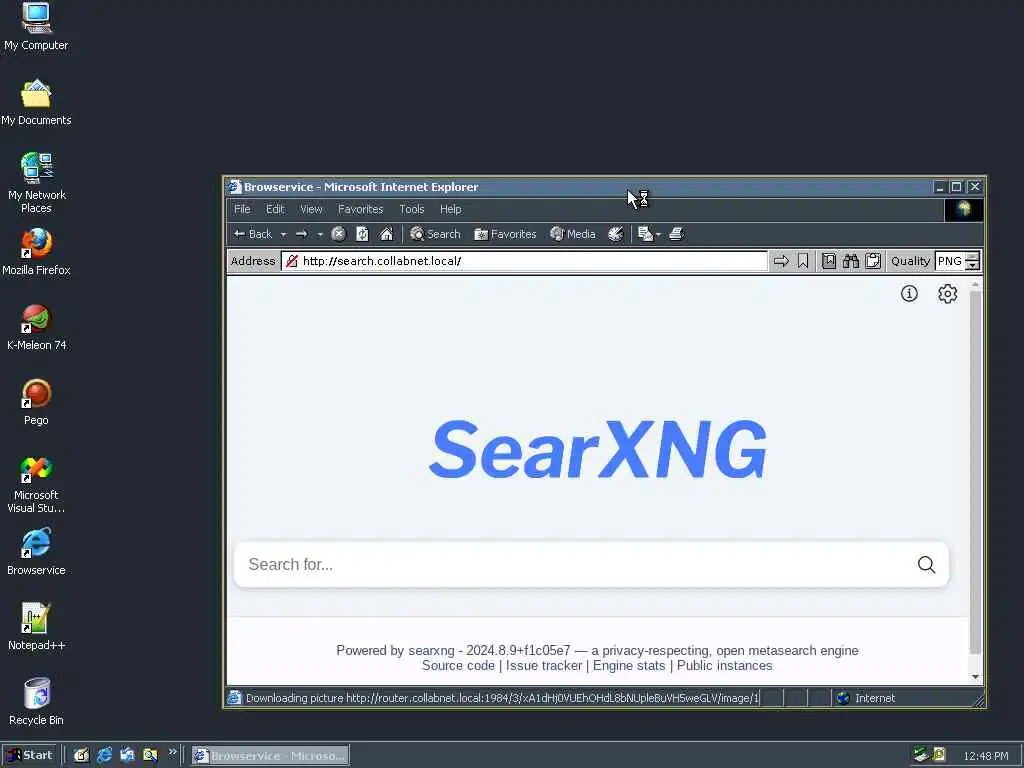Screen dimensions: 1024x768
Task: Click the Quality stepper up arrow
Action: 972,257
